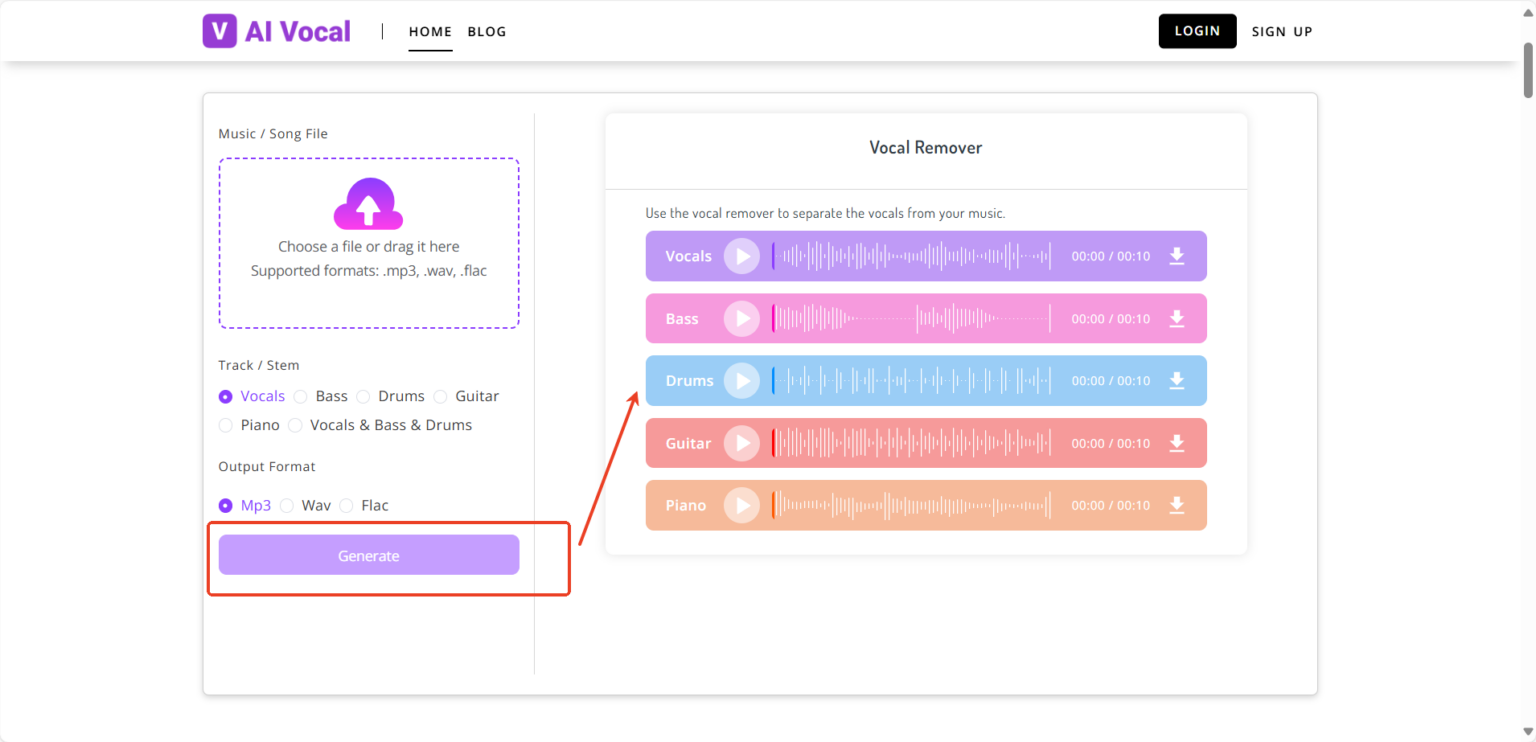Select Vocals & Bass & Drums option
1536x742 pixels.
(x=296, y=426)
